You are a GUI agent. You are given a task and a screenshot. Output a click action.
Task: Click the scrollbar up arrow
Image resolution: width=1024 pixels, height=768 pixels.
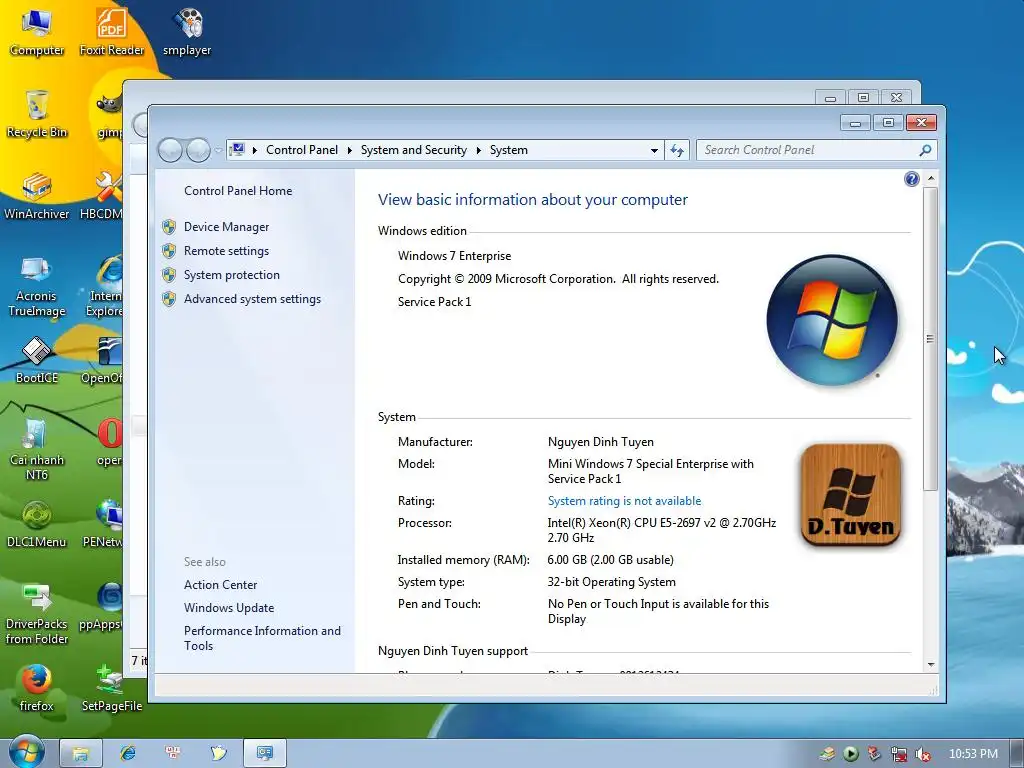[x=931, y=178]
